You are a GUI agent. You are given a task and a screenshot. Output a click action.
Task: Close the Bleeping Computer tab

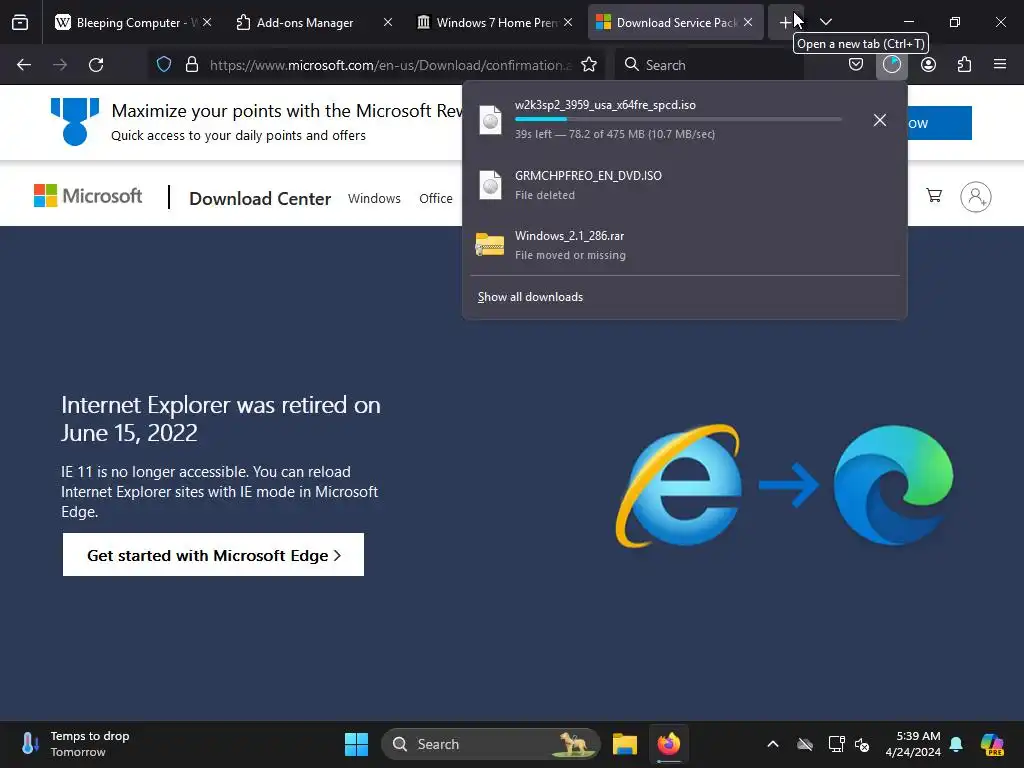tap(207, 22)
